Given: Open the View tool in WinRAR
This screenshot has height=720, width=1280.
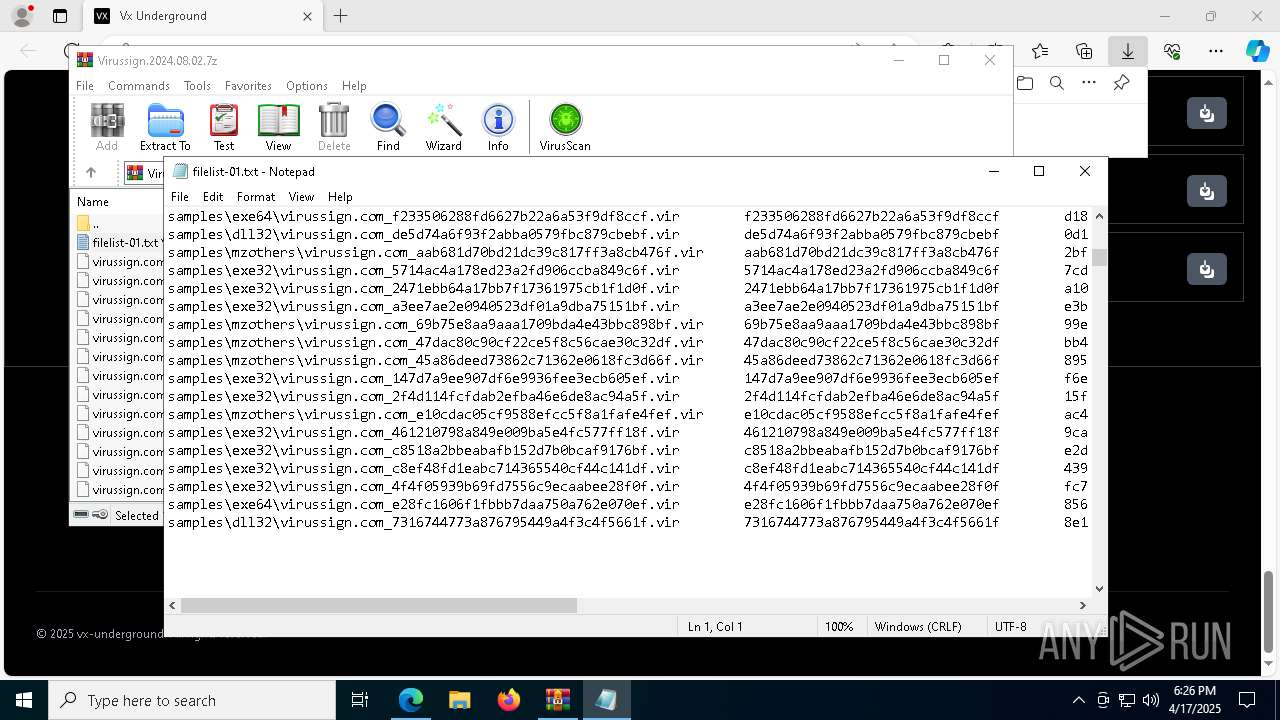Looking at the screenshot, I should pyautogui.click(x=278, y=127).
